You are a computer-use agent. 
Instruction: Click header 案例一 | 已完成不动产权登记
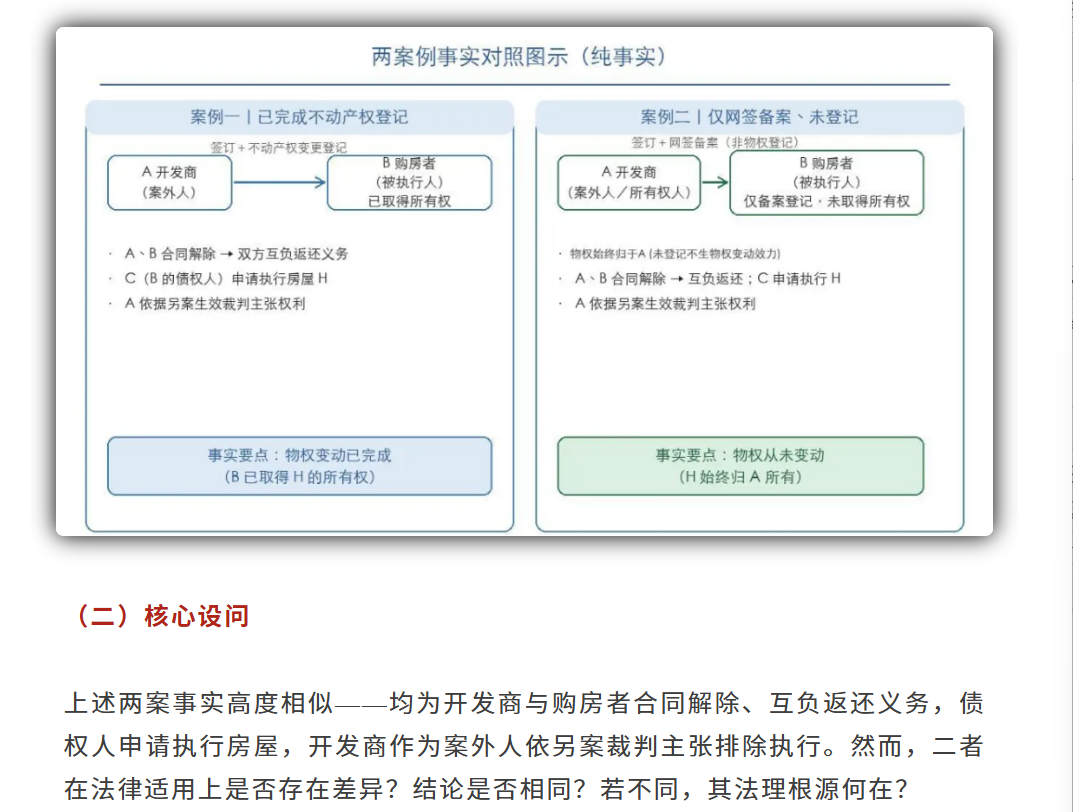(299, 117)
